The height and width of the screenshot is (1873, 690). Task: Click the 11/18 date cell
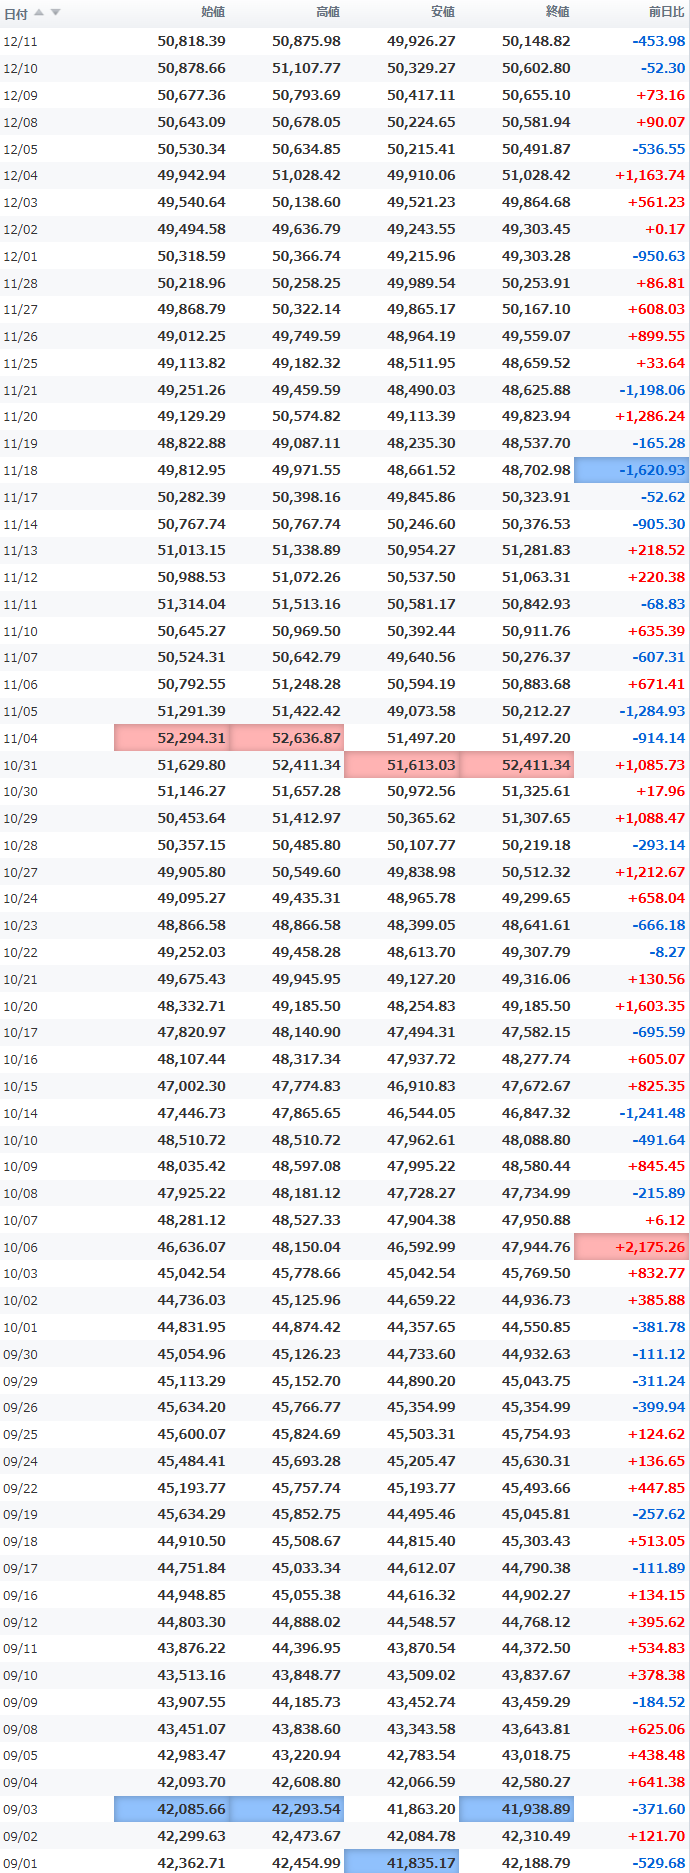point(20,470)
